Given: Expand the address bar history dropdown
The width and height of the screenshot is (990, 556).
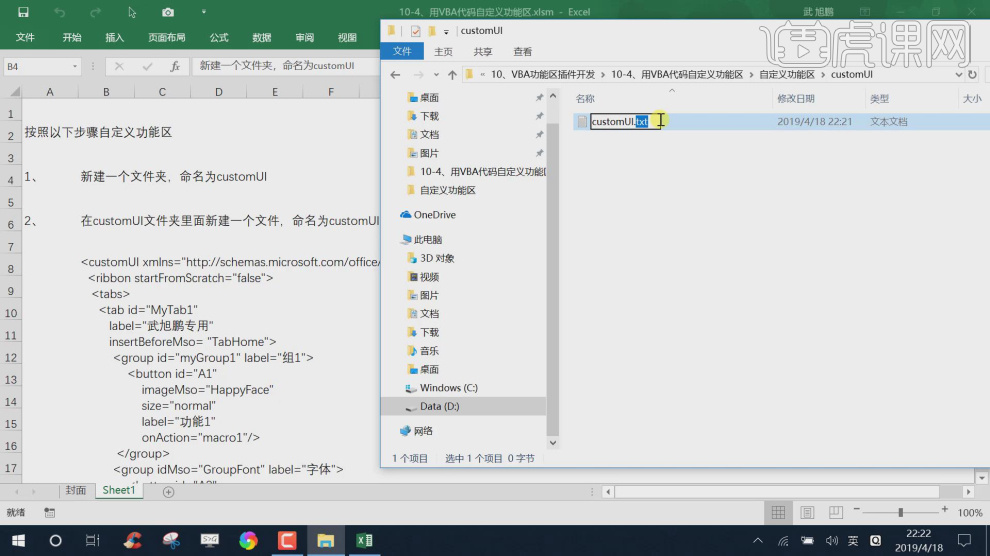Looking at the screenshot, I should tap(958, 74).
